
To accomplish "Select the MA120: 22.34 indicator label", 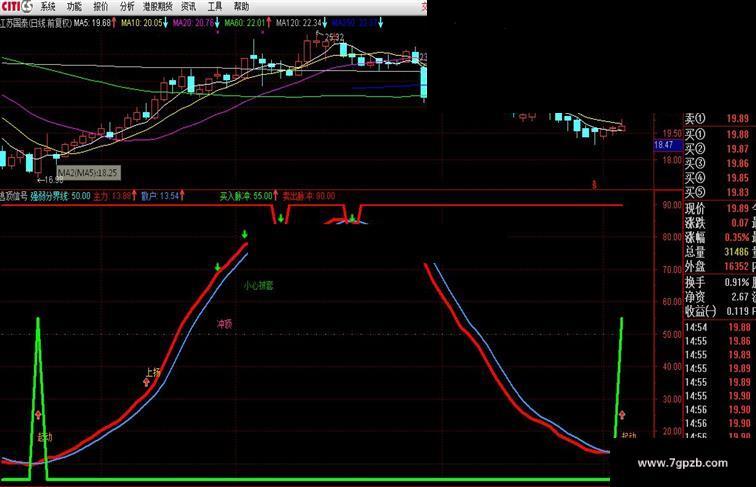I will (x=298, y=23).
